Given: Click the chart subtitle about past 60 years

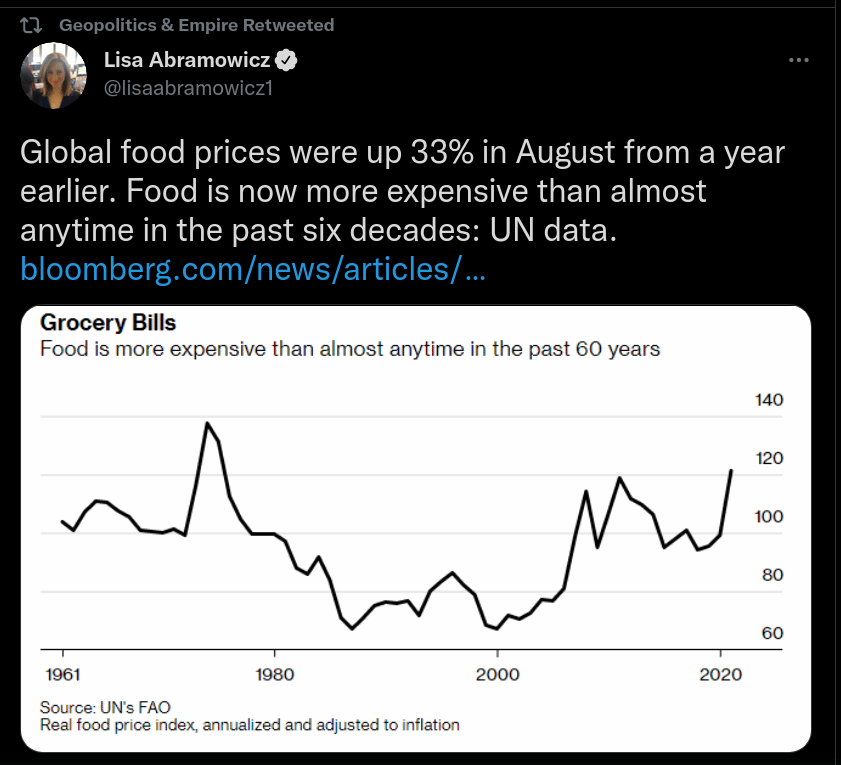Looking at the screenshot, I should tap(349, 349).
